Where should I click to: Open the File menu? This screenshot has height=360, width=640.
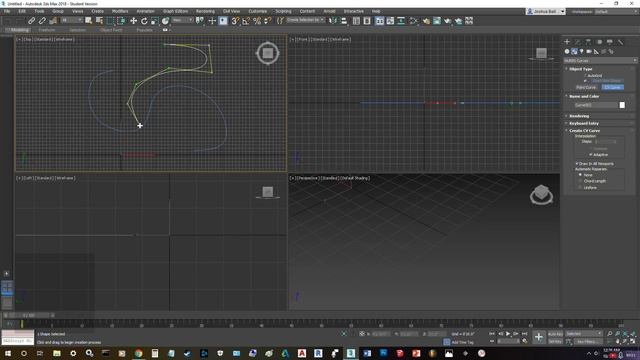pos(7,11)
